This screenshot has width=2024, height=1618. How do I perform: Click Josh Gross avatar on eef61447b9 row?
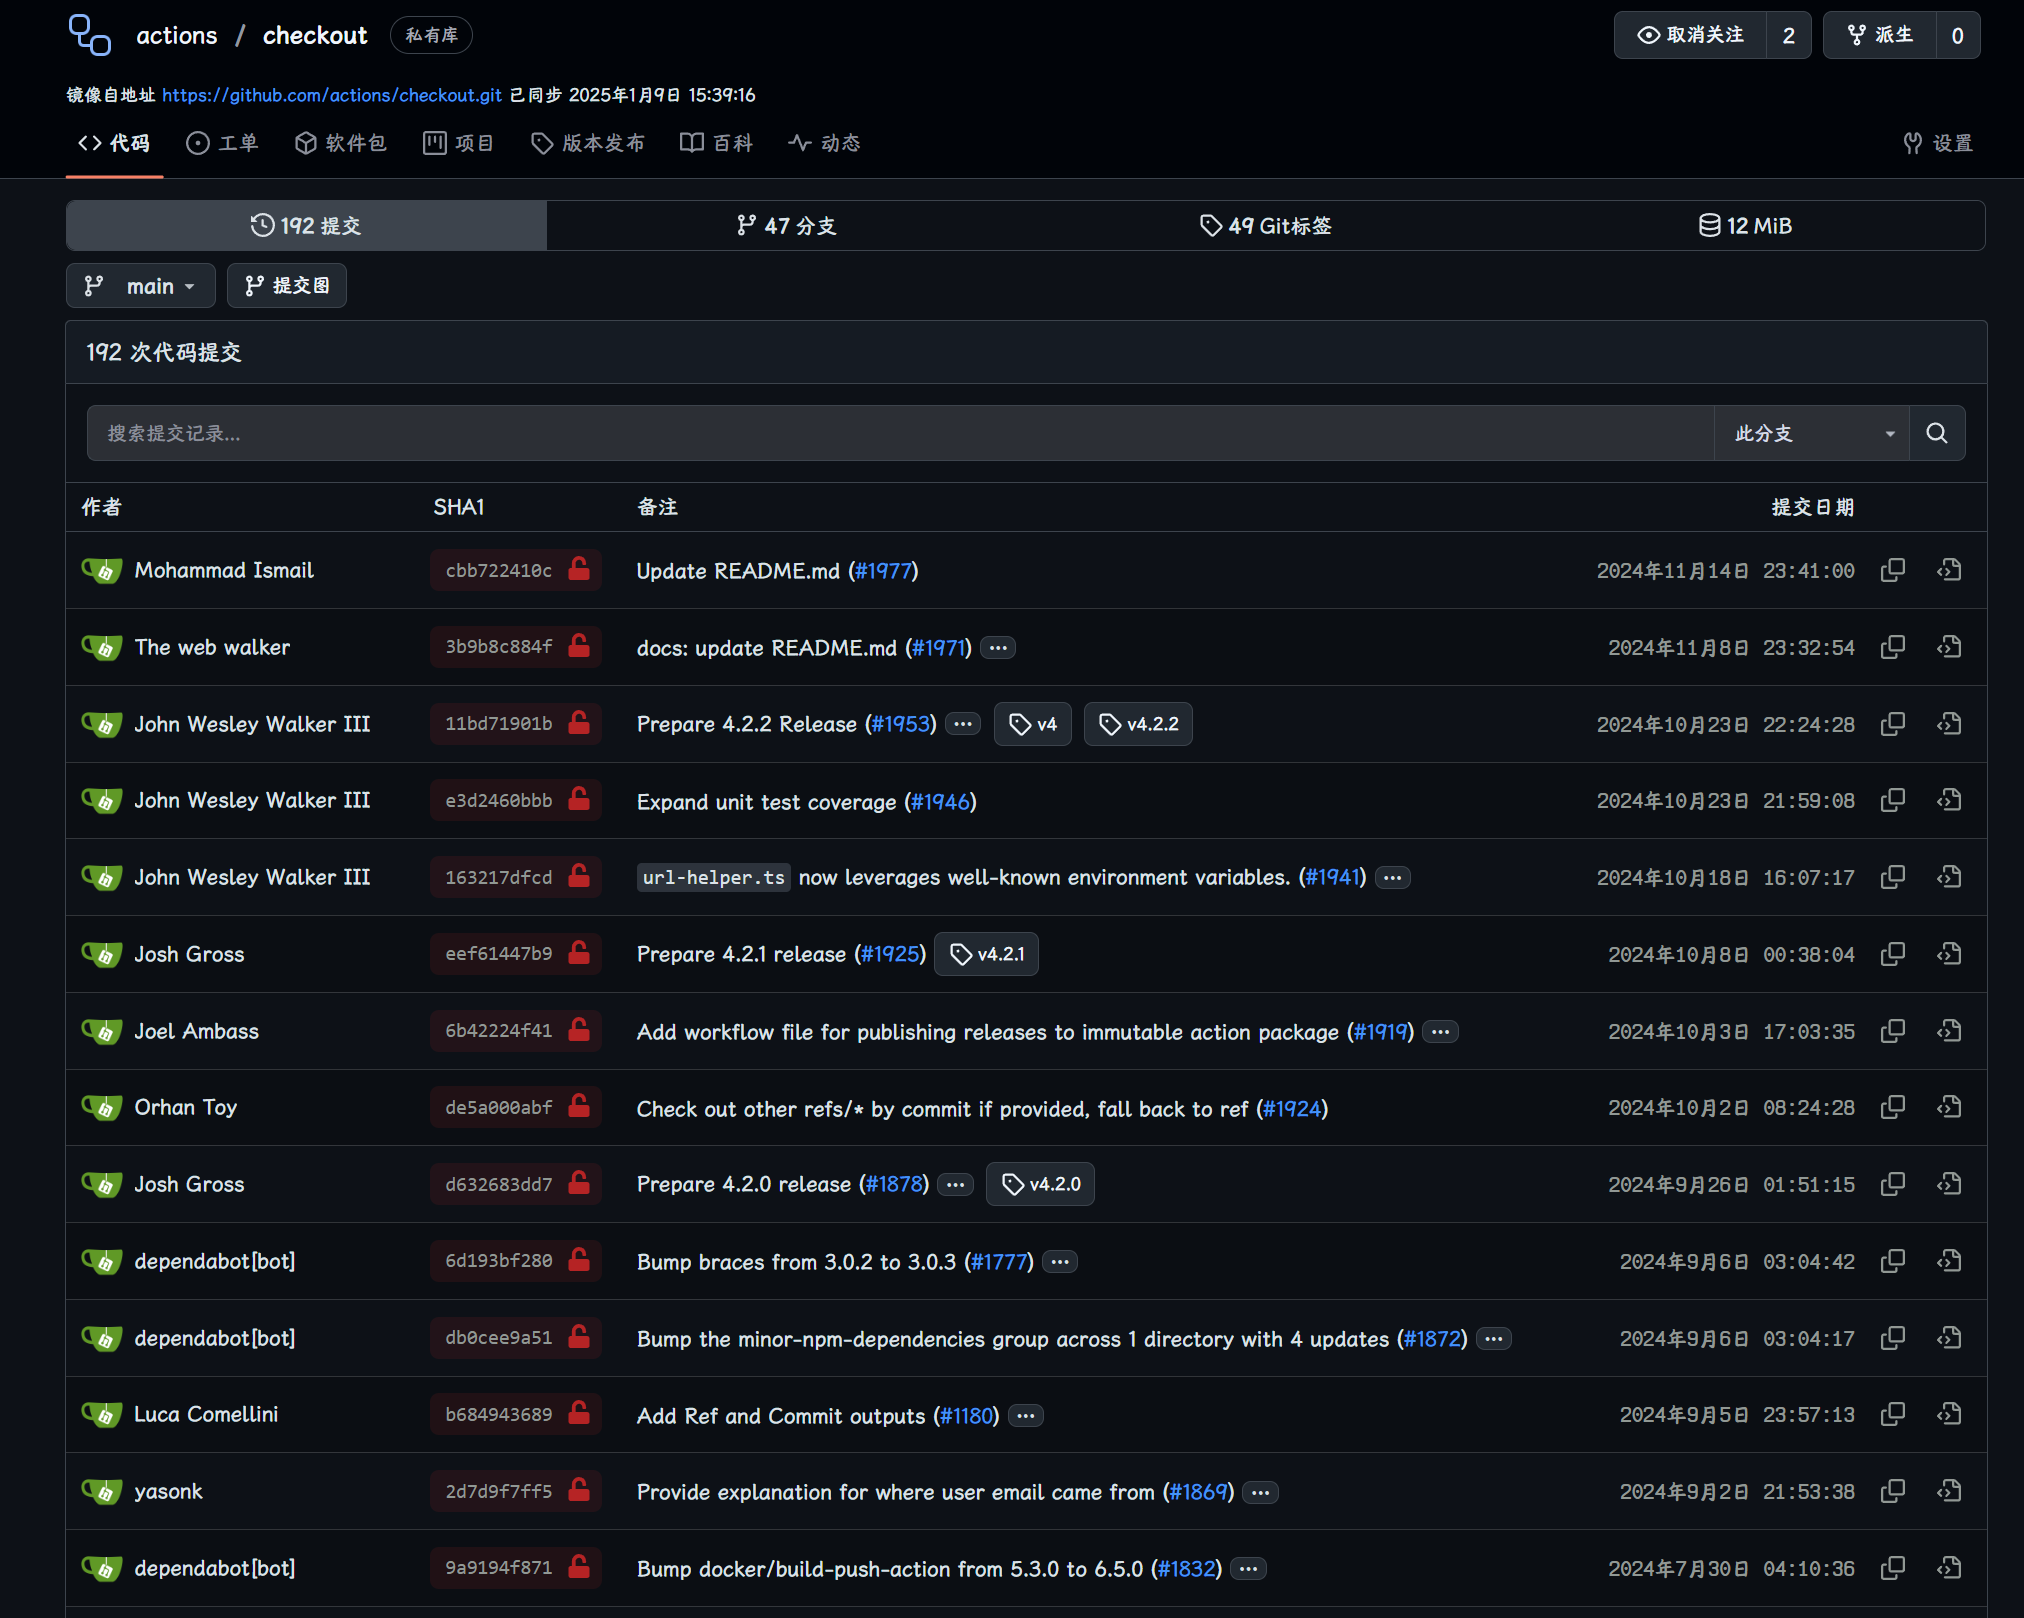(102, 954)
